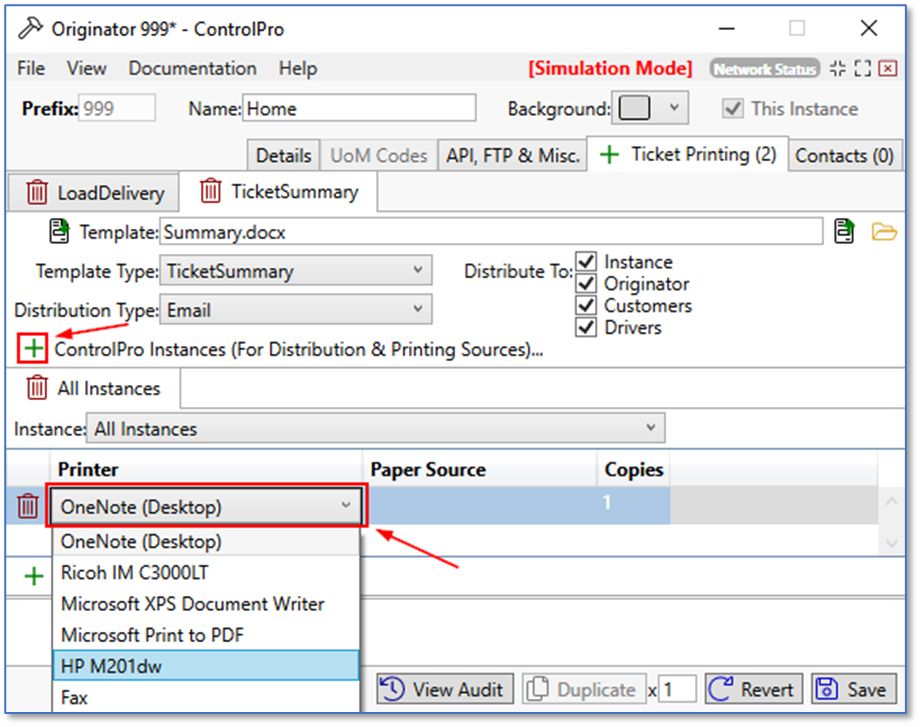Screen dimensions: 920x727
Task: Click the Save button
Action: pyautogui.click(x=852, y=690)
